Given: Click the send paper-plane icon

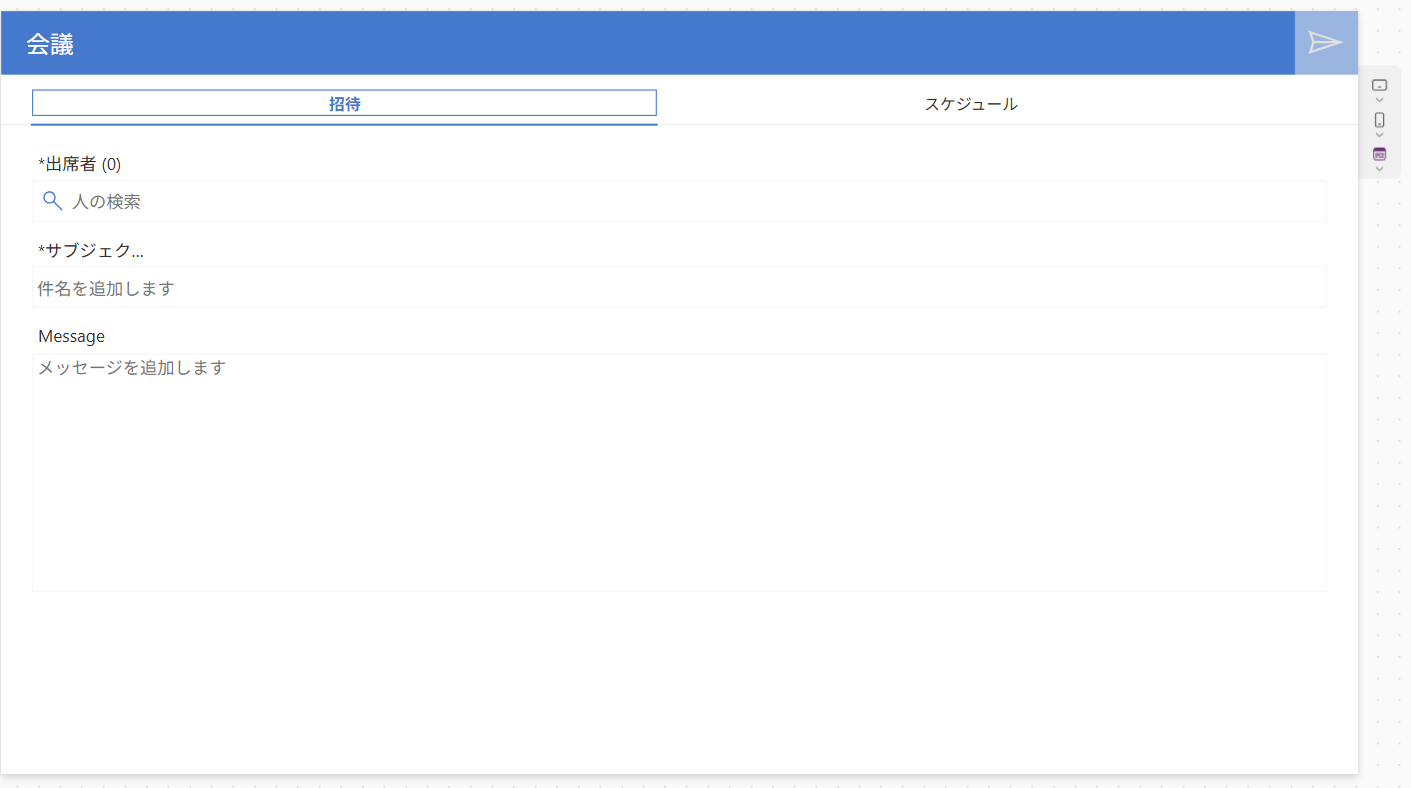Looking at the screenshot, I should 1325,42.
